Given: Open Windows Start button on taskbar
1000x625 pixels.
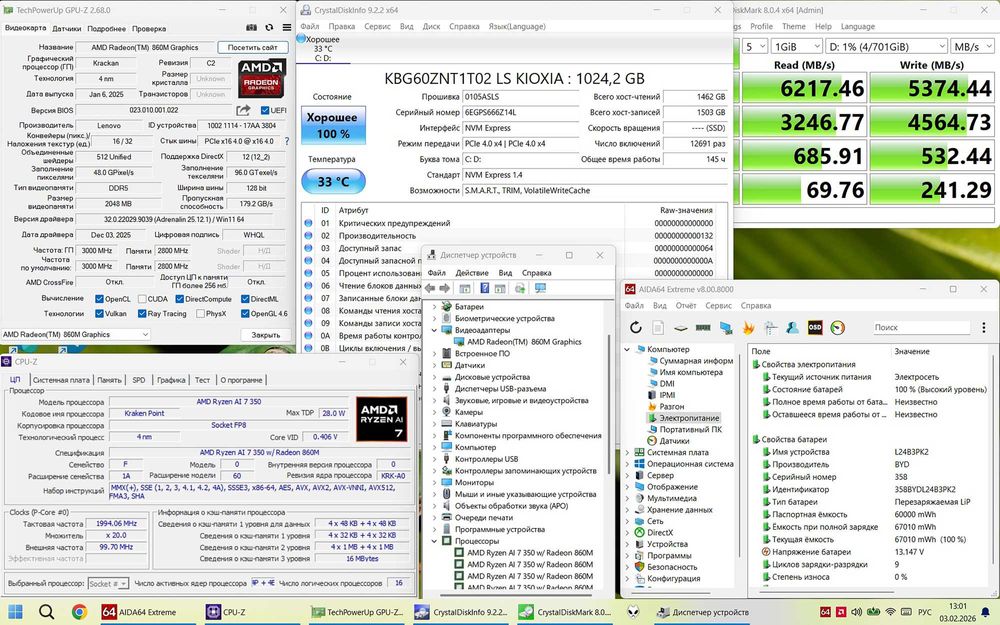Looking at the screenshot, I should pos(15,612).
